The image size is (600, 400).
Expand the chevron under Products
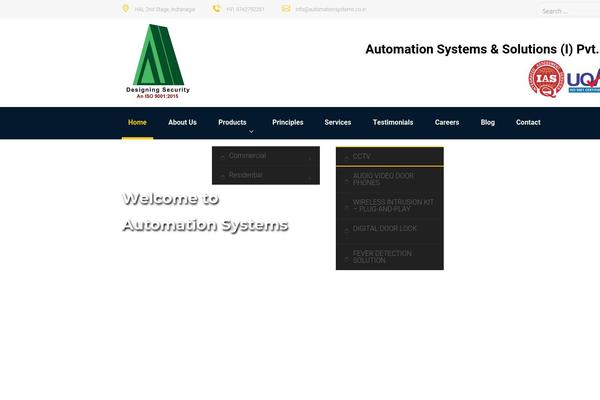pyautogui.click(x=251, y=132)
